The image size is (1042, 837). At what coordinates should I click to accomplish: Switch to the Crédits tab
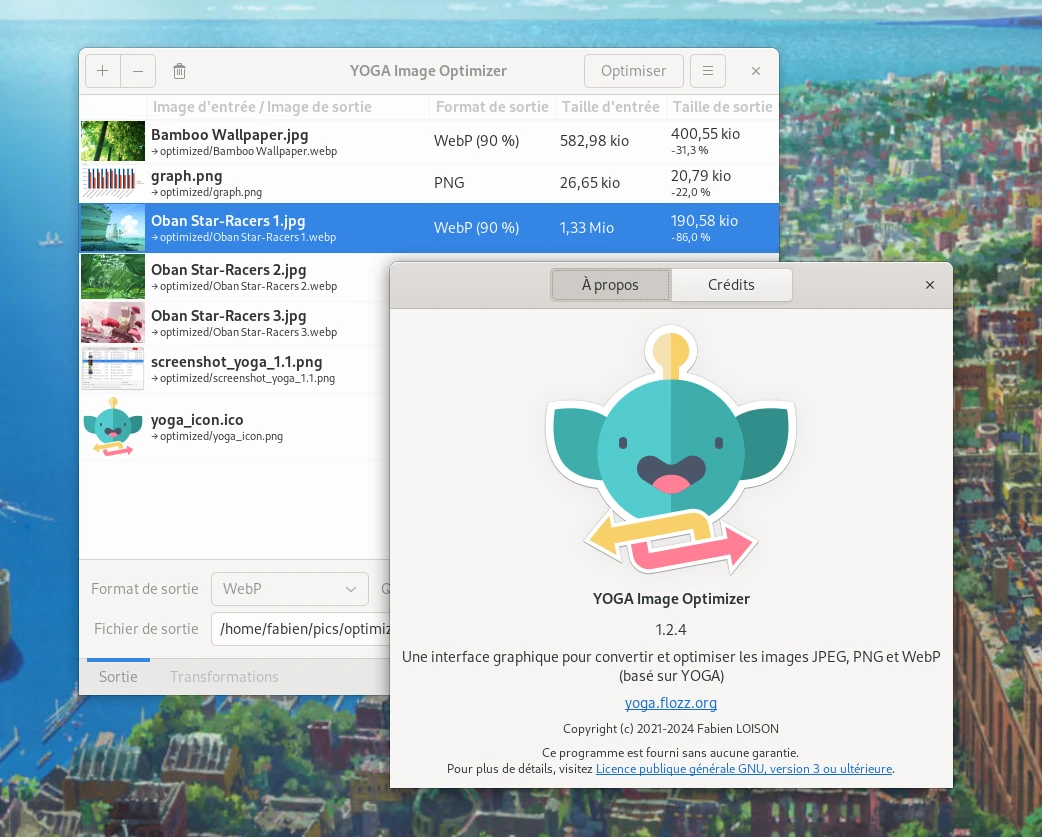coord(731,285)
